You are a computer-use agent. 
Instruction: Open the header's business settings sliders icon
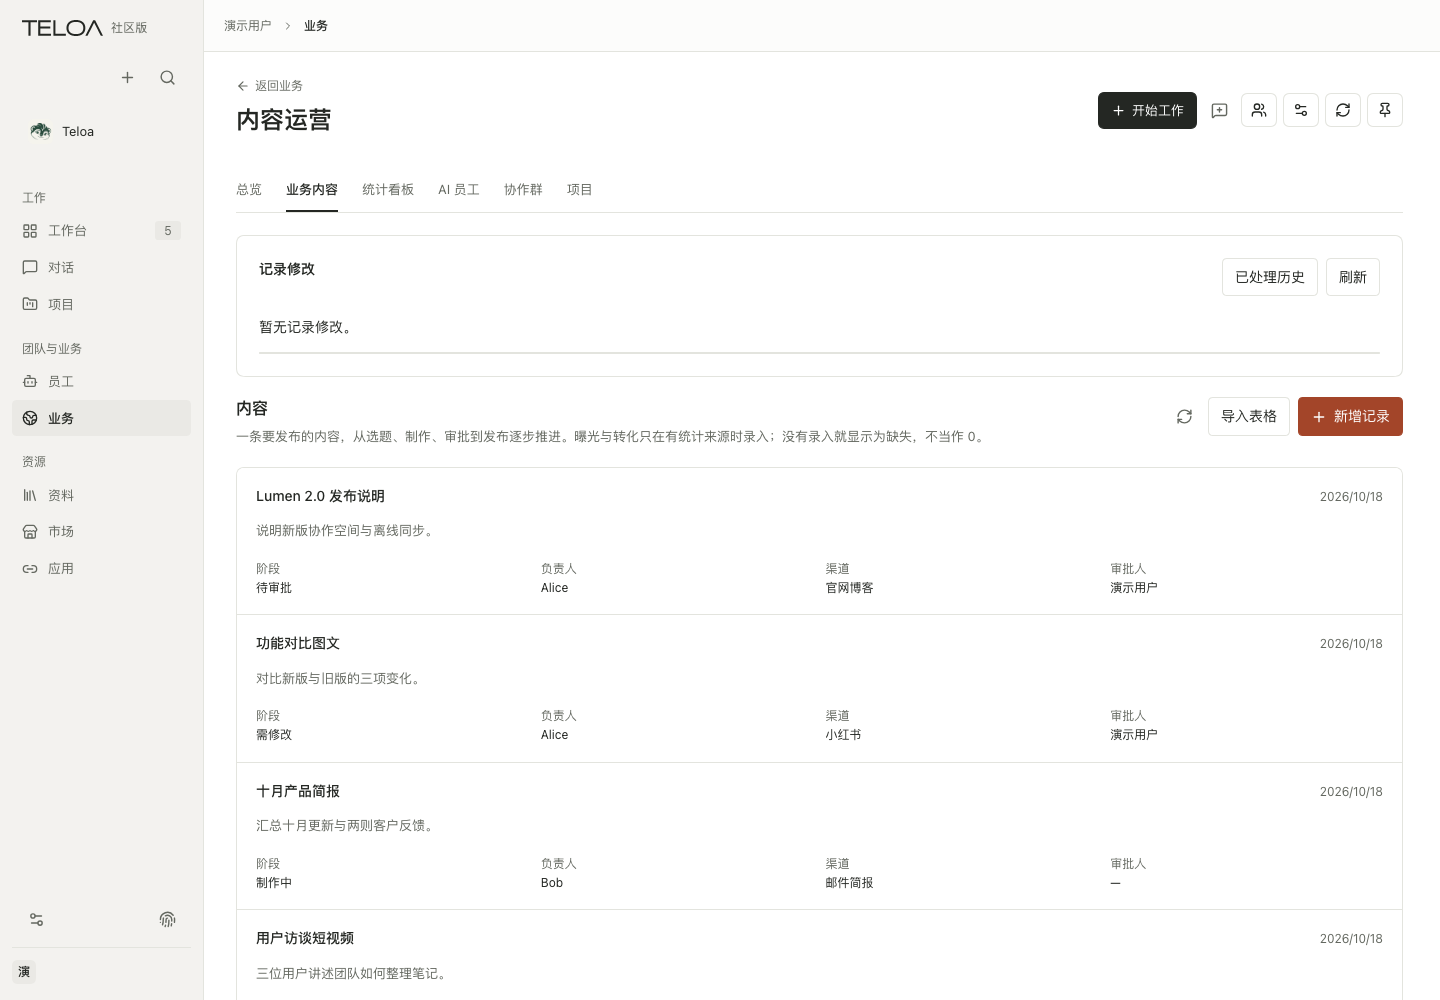(x=1301, y=110)
